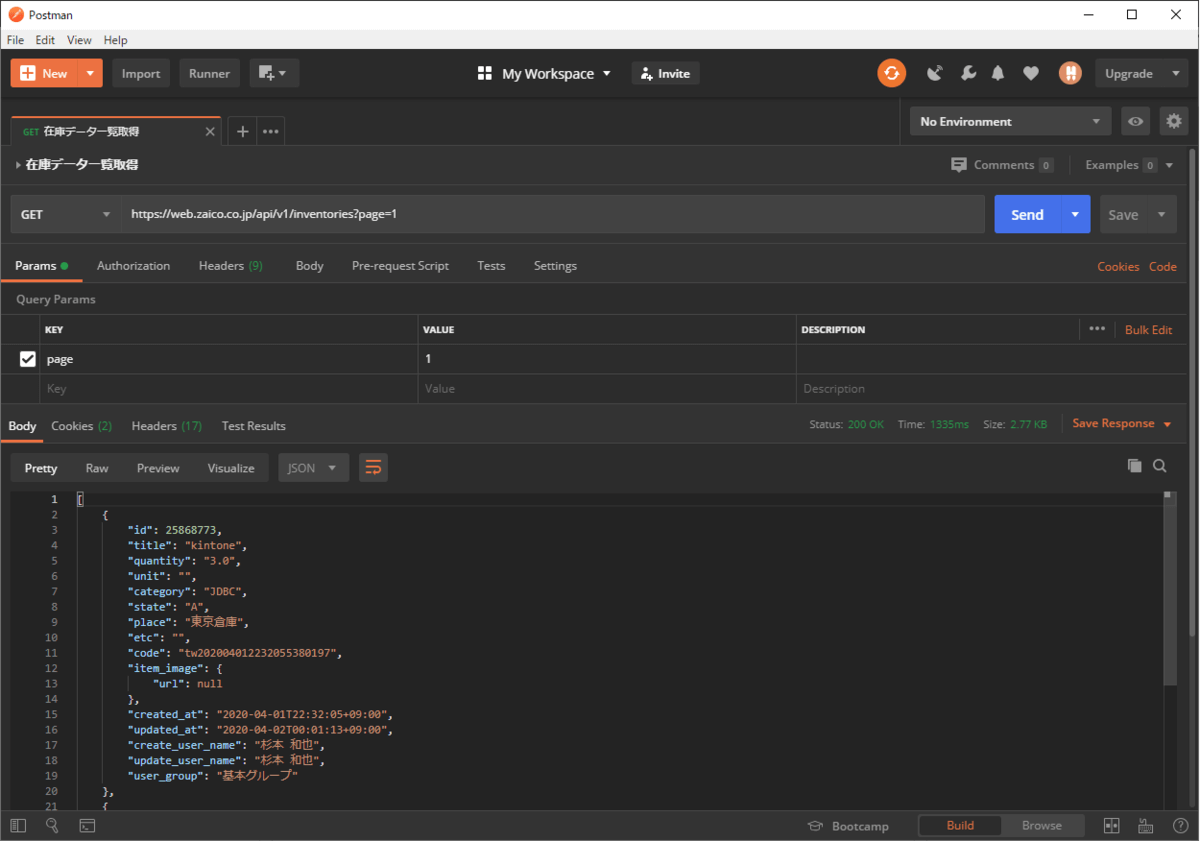The width and height of the screenshot is (1200, 841).
Task: Open the wrench settings icon
Action: pos(967,73)
